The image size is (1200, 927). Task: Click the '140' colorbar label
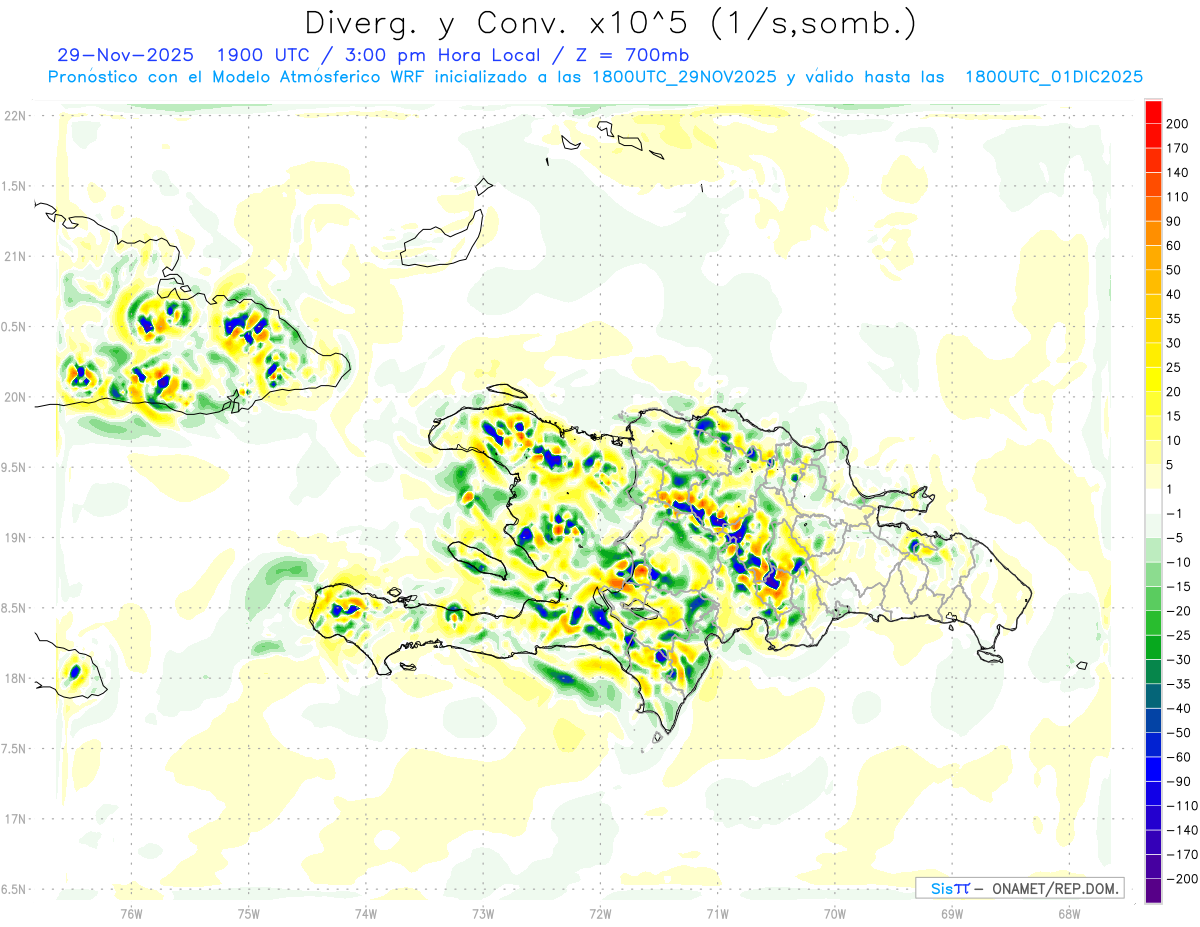coord(1179,173)
